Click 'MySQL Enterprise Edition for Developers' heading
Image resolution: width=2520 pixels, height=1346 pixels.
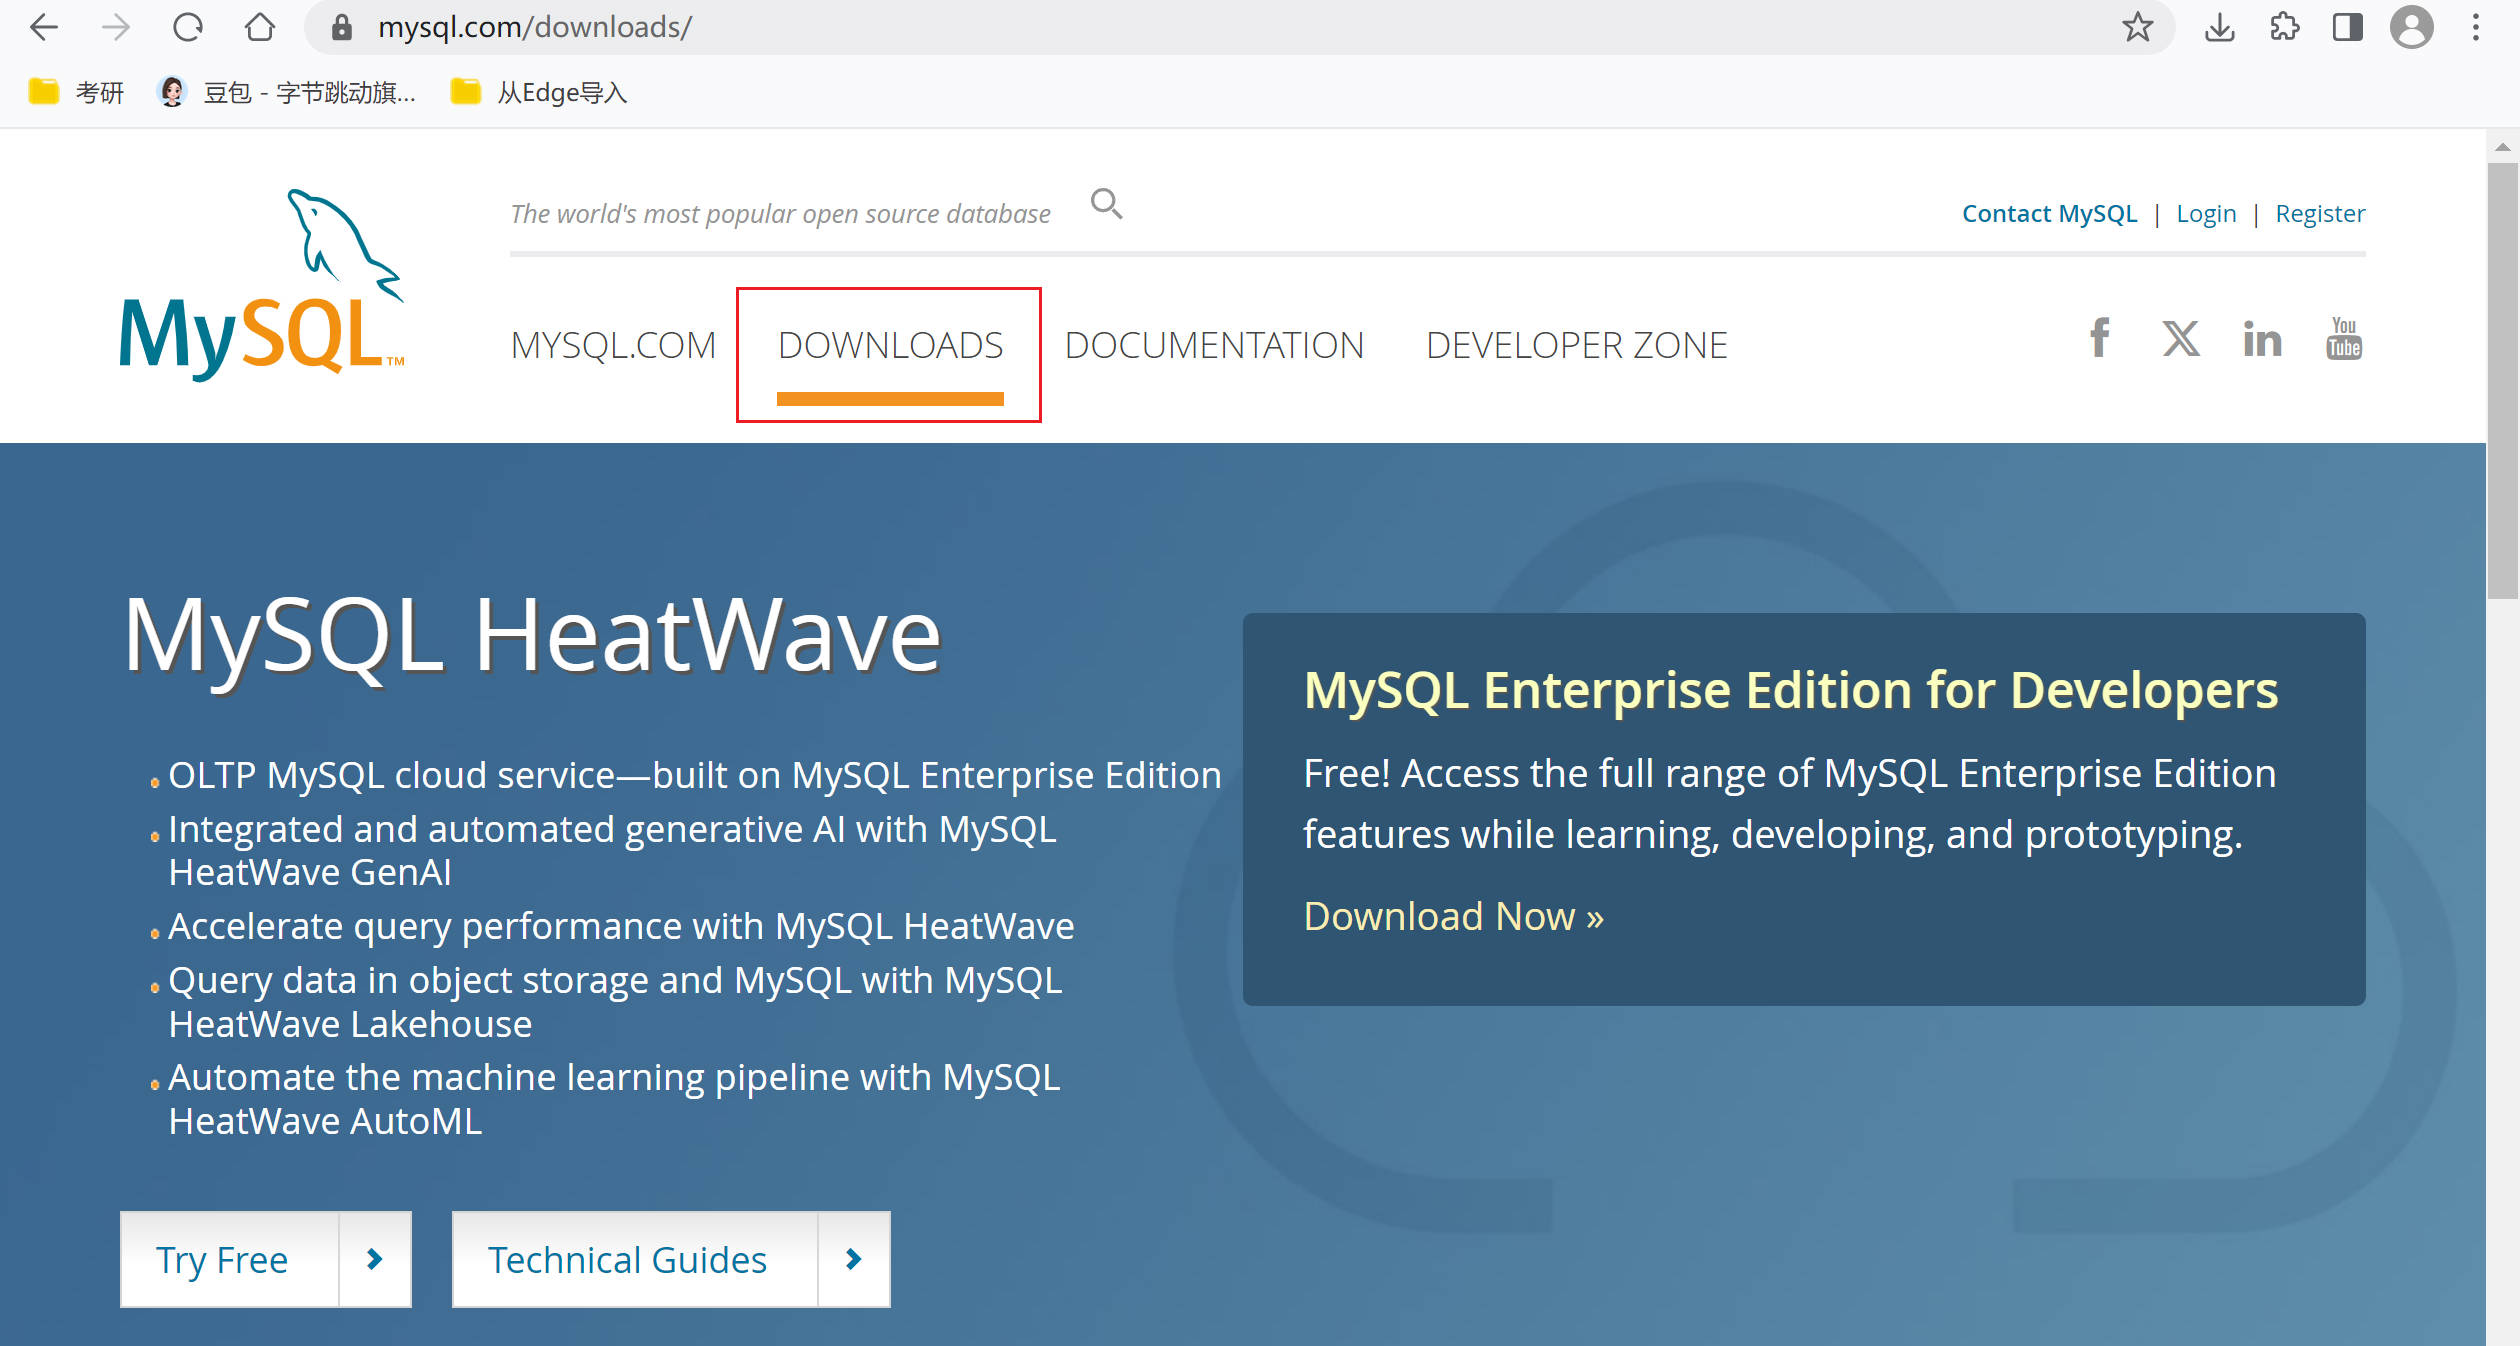pos(1790,691)
